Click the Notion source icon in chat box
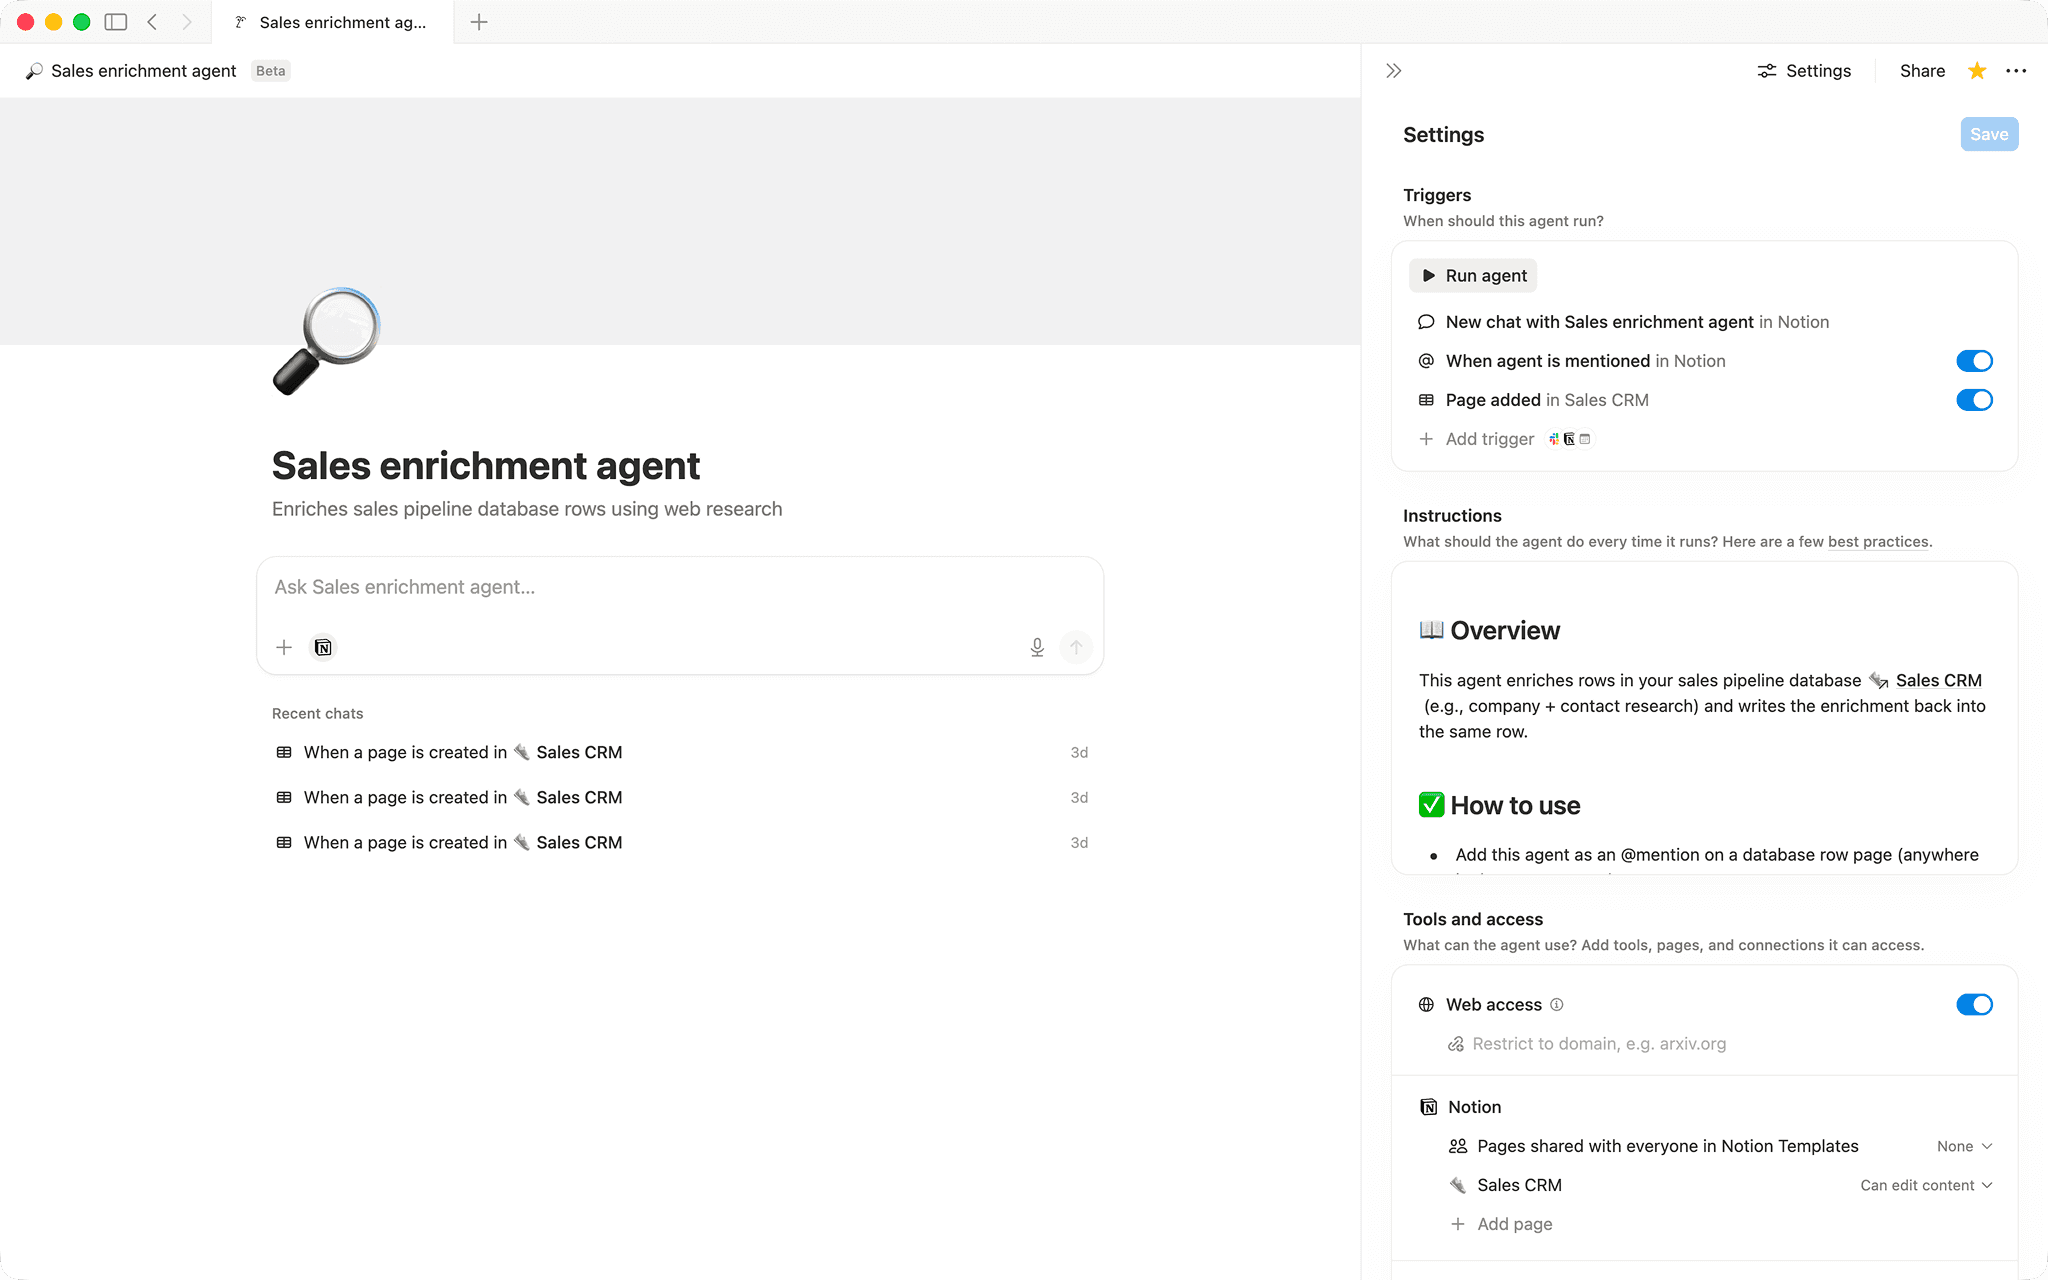Image resolution: width=2048 pixels, height=1280 pixels. pos(323,647)
